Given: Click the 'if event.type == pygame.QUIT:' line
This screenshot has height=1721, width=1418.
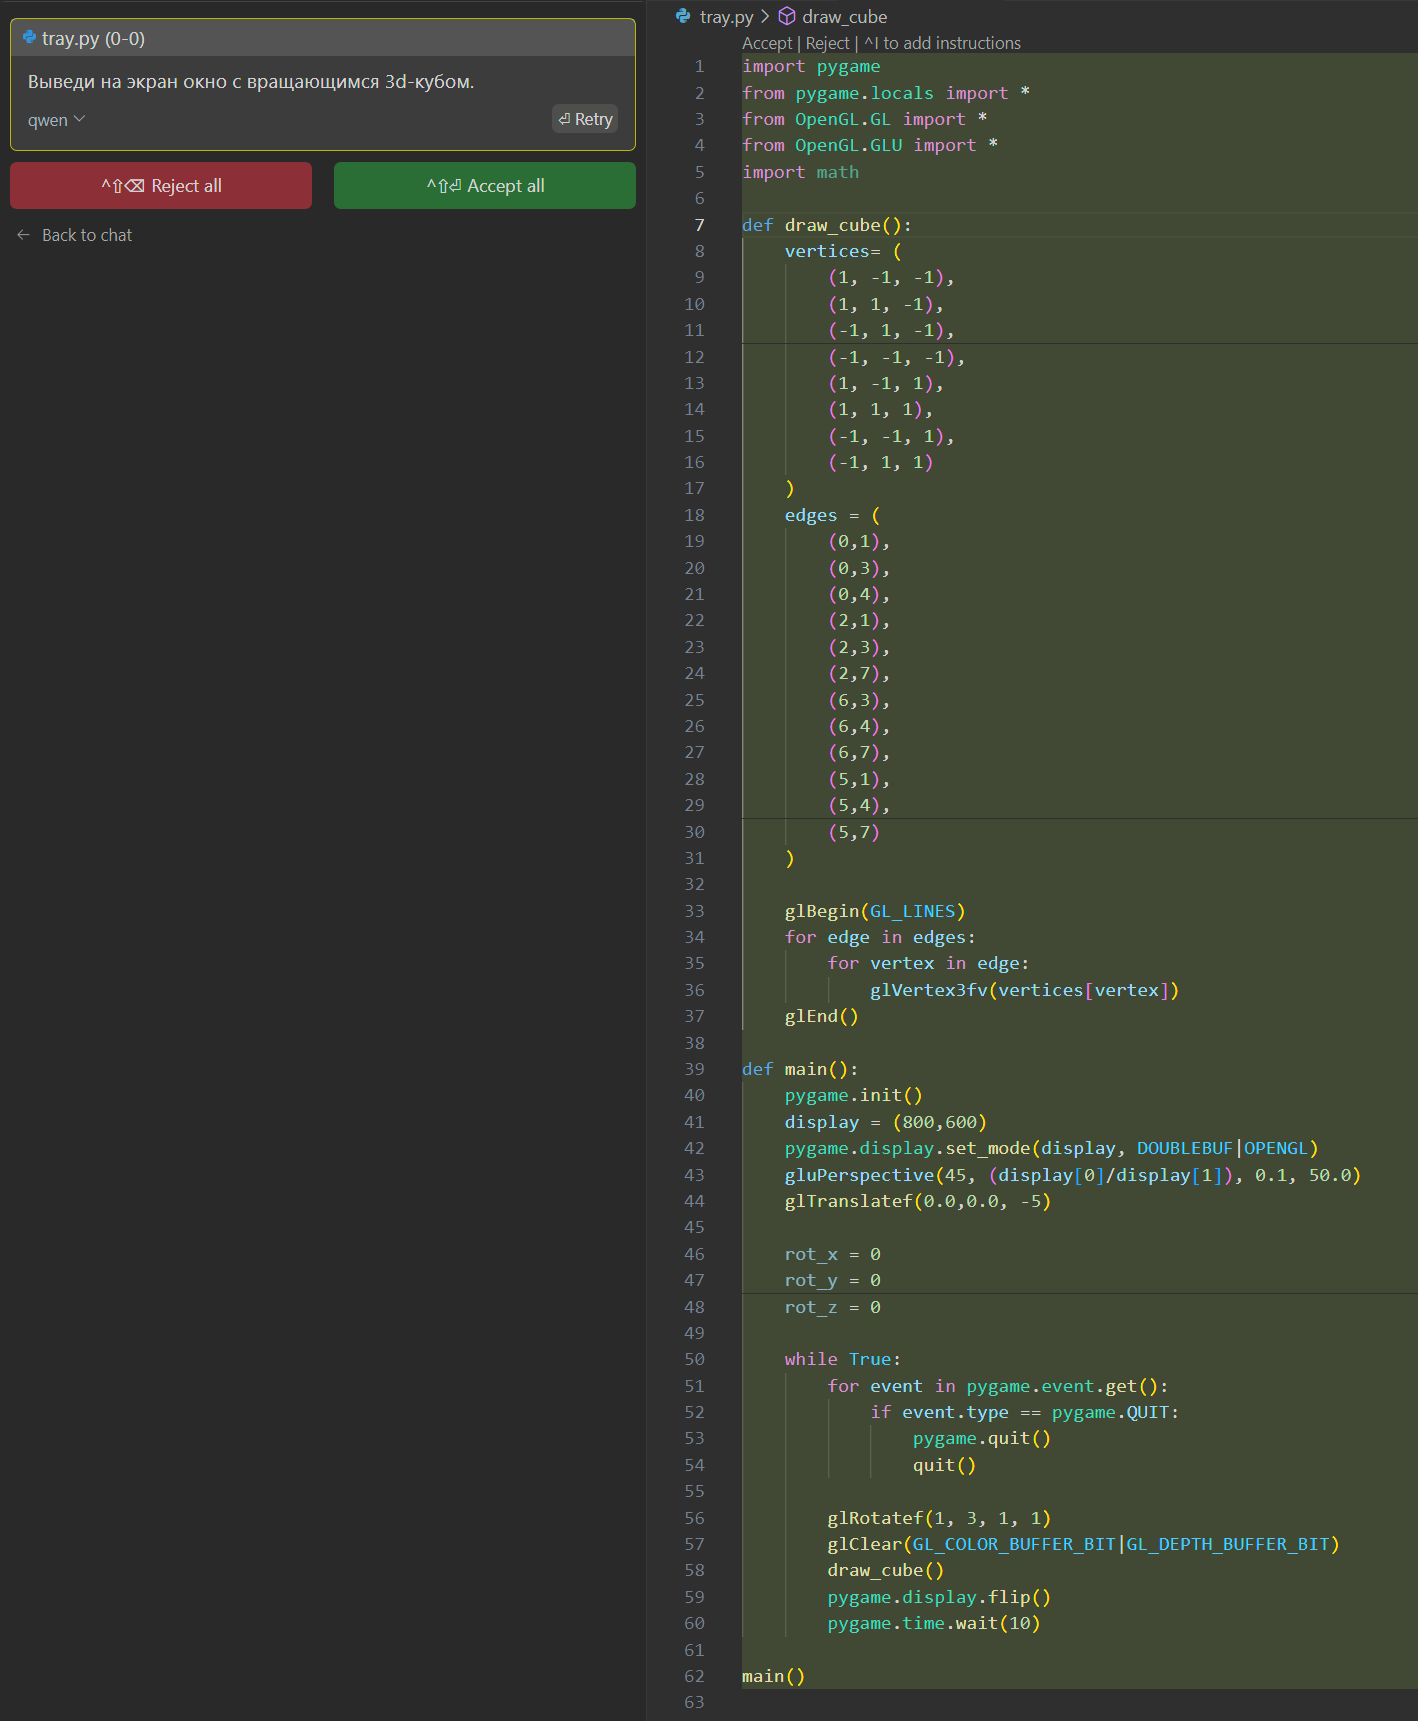Looking at the screenshot, I should 1024,1412.
